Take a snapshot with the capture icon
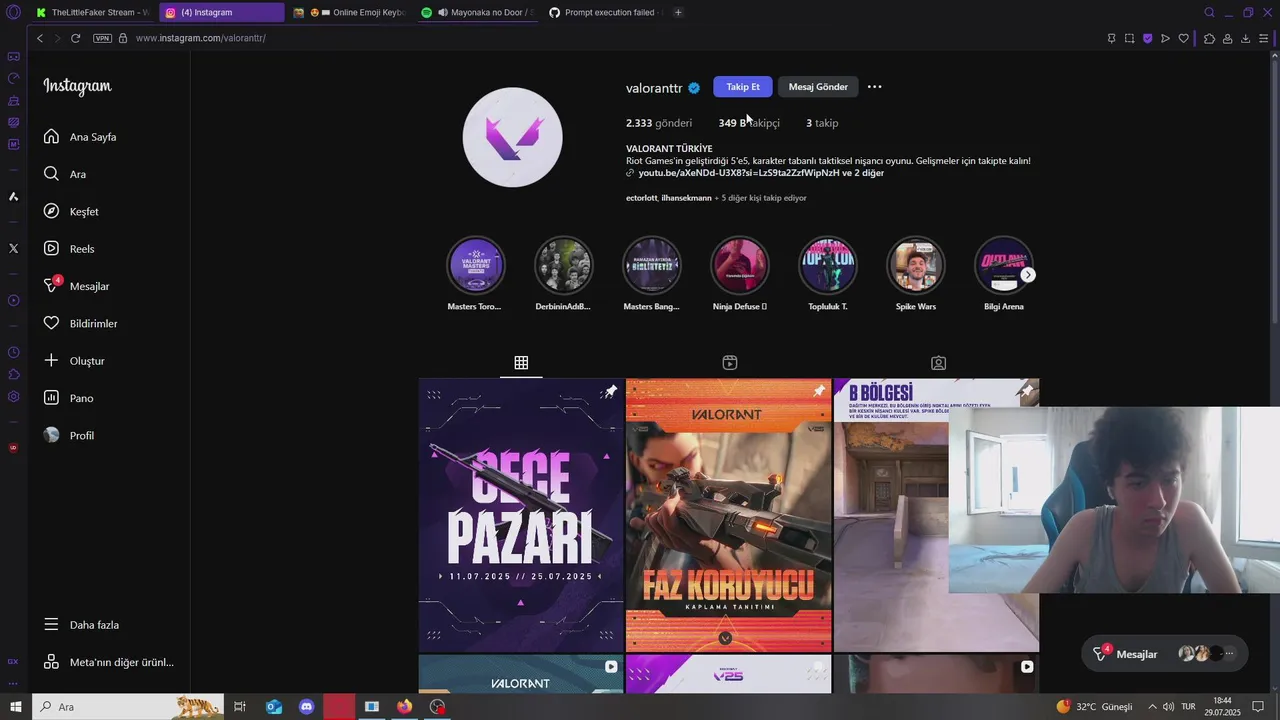This screenshot has width=1280, height=720. pos(1129,38)
